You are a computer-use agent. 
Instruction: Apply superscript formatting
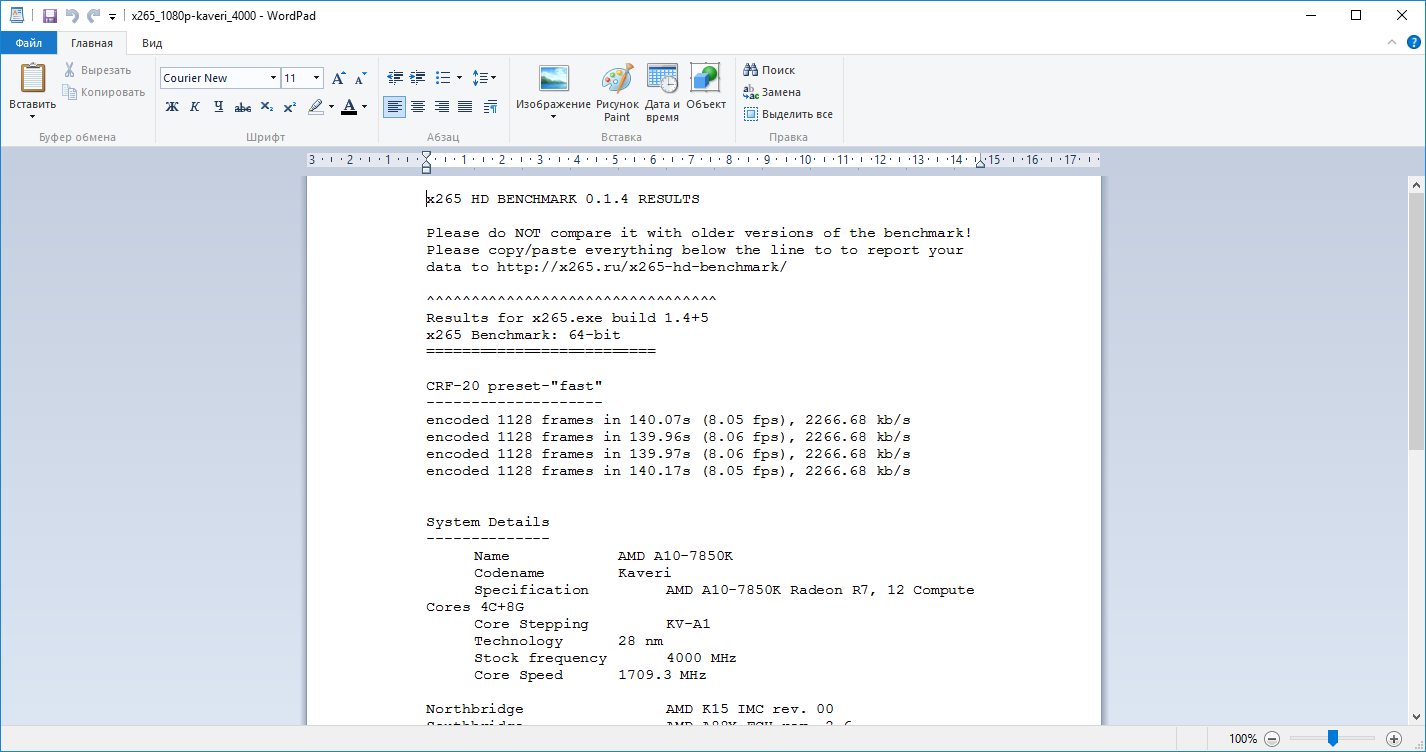290,107
